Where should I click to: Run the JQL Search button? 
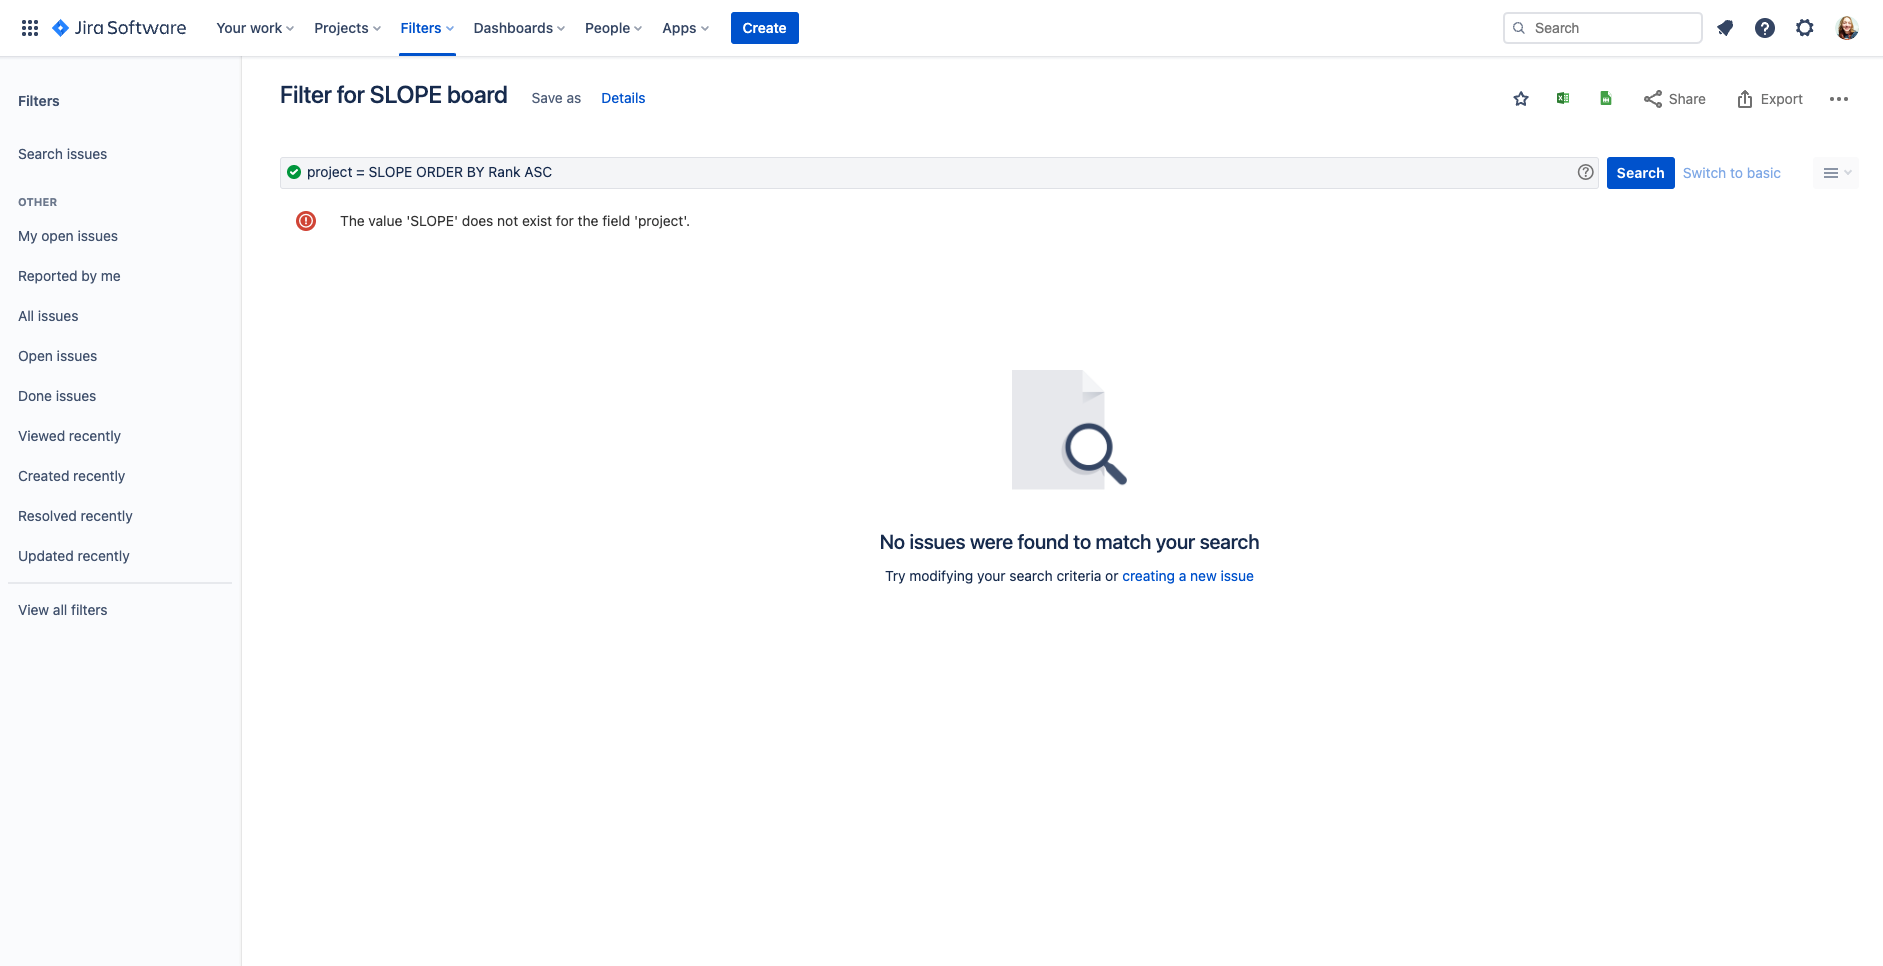click(1640, 173)
